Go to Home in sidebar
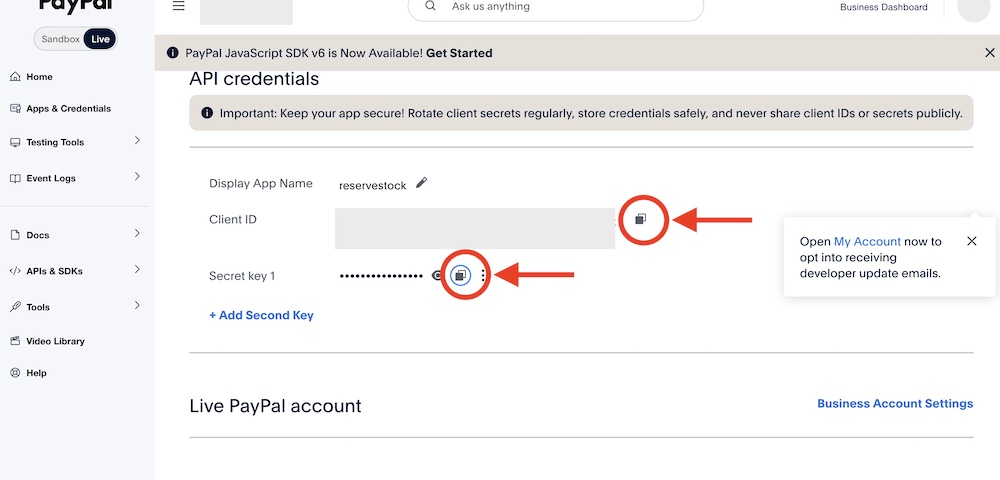 (x=39, y=77)
